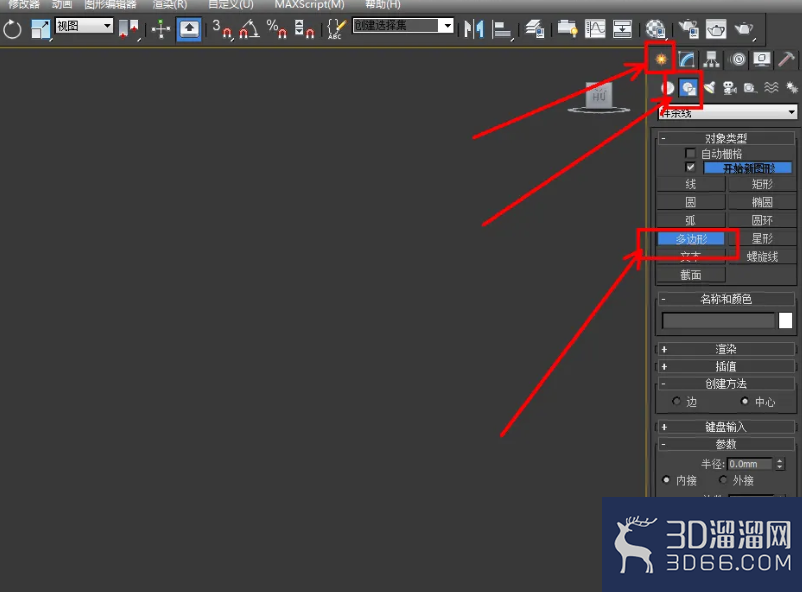Click the ViewCube in viewport

coord(599,97)
